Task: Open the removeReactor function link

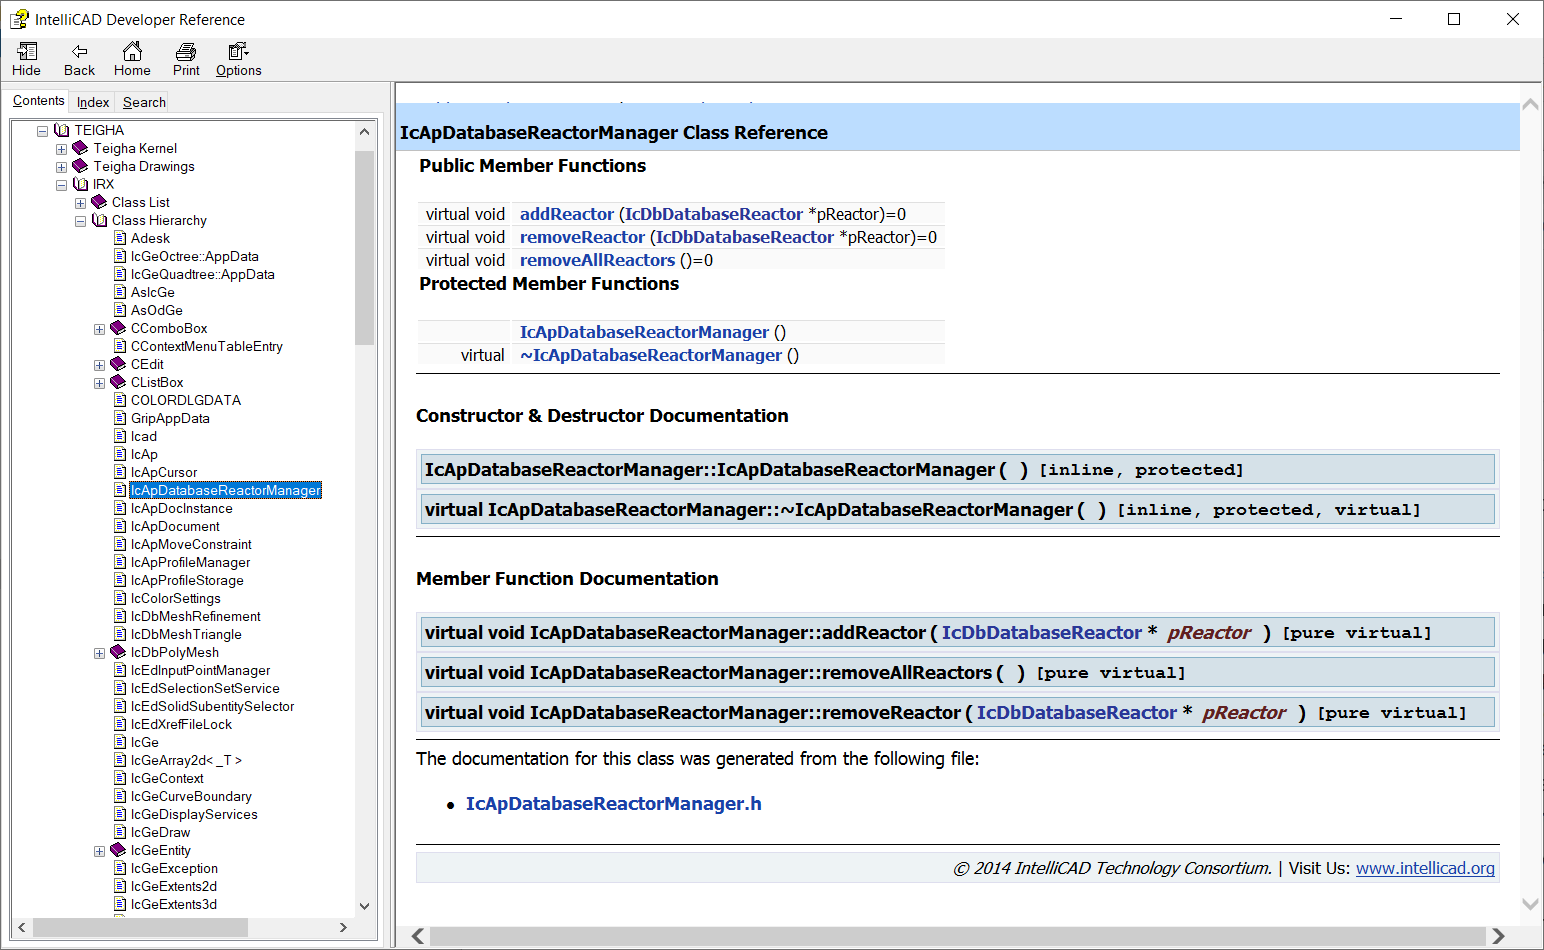Action: coord(582,237)
